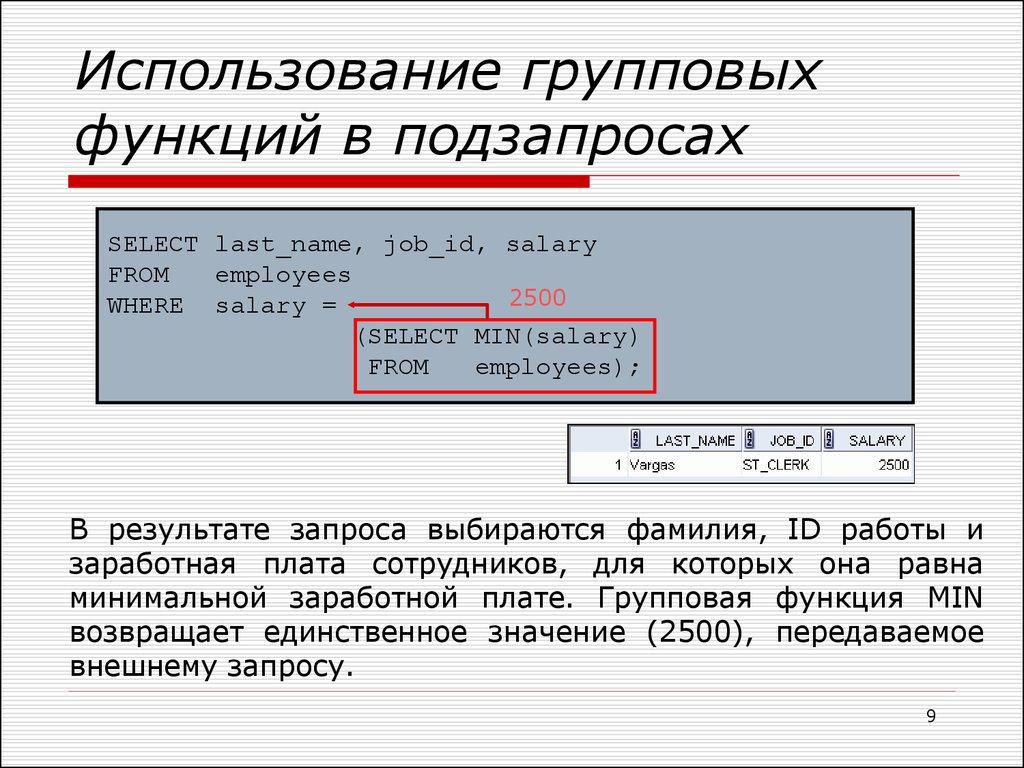Select the JOB_ID column header
Screen dimensions: 1024x768
click(793, 439)
